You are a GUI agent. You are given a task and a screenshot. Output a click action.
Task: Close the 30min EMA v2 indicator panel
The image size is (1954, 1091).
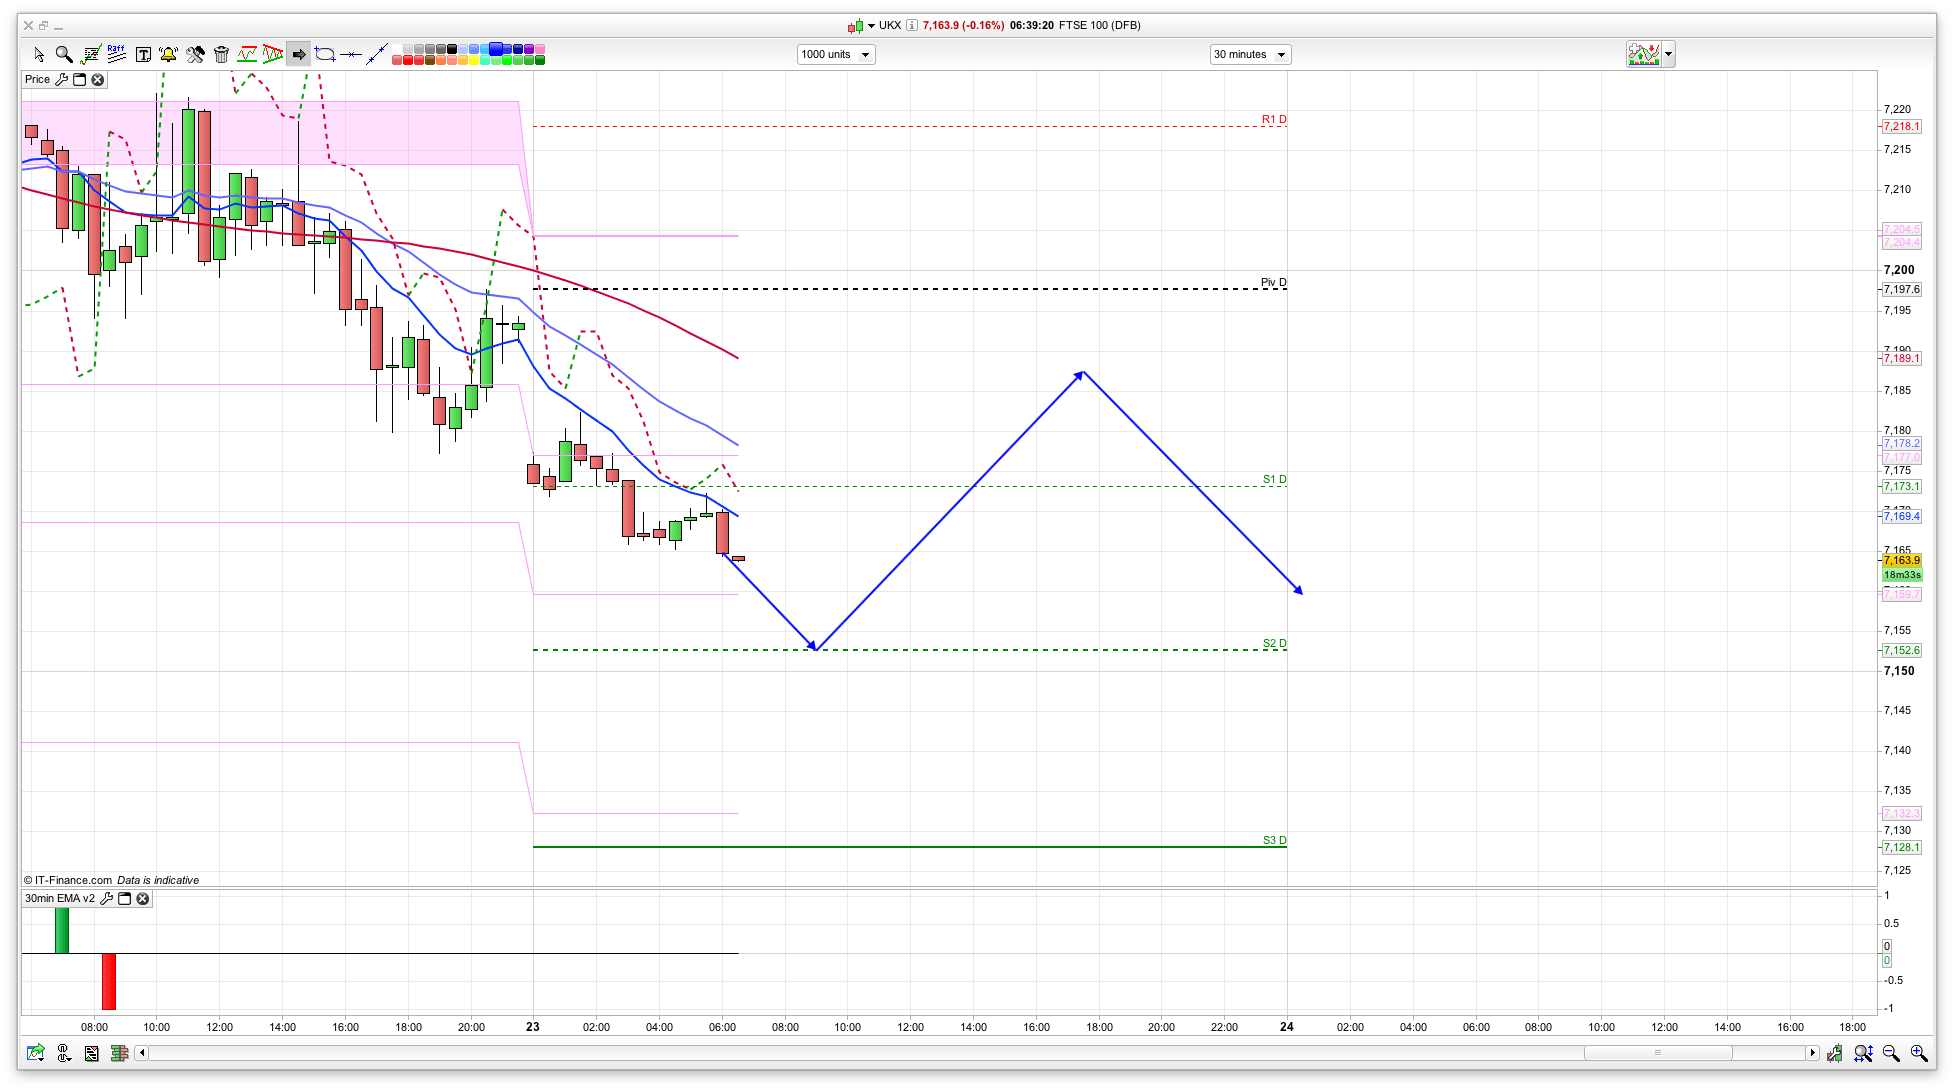(143, 899)
